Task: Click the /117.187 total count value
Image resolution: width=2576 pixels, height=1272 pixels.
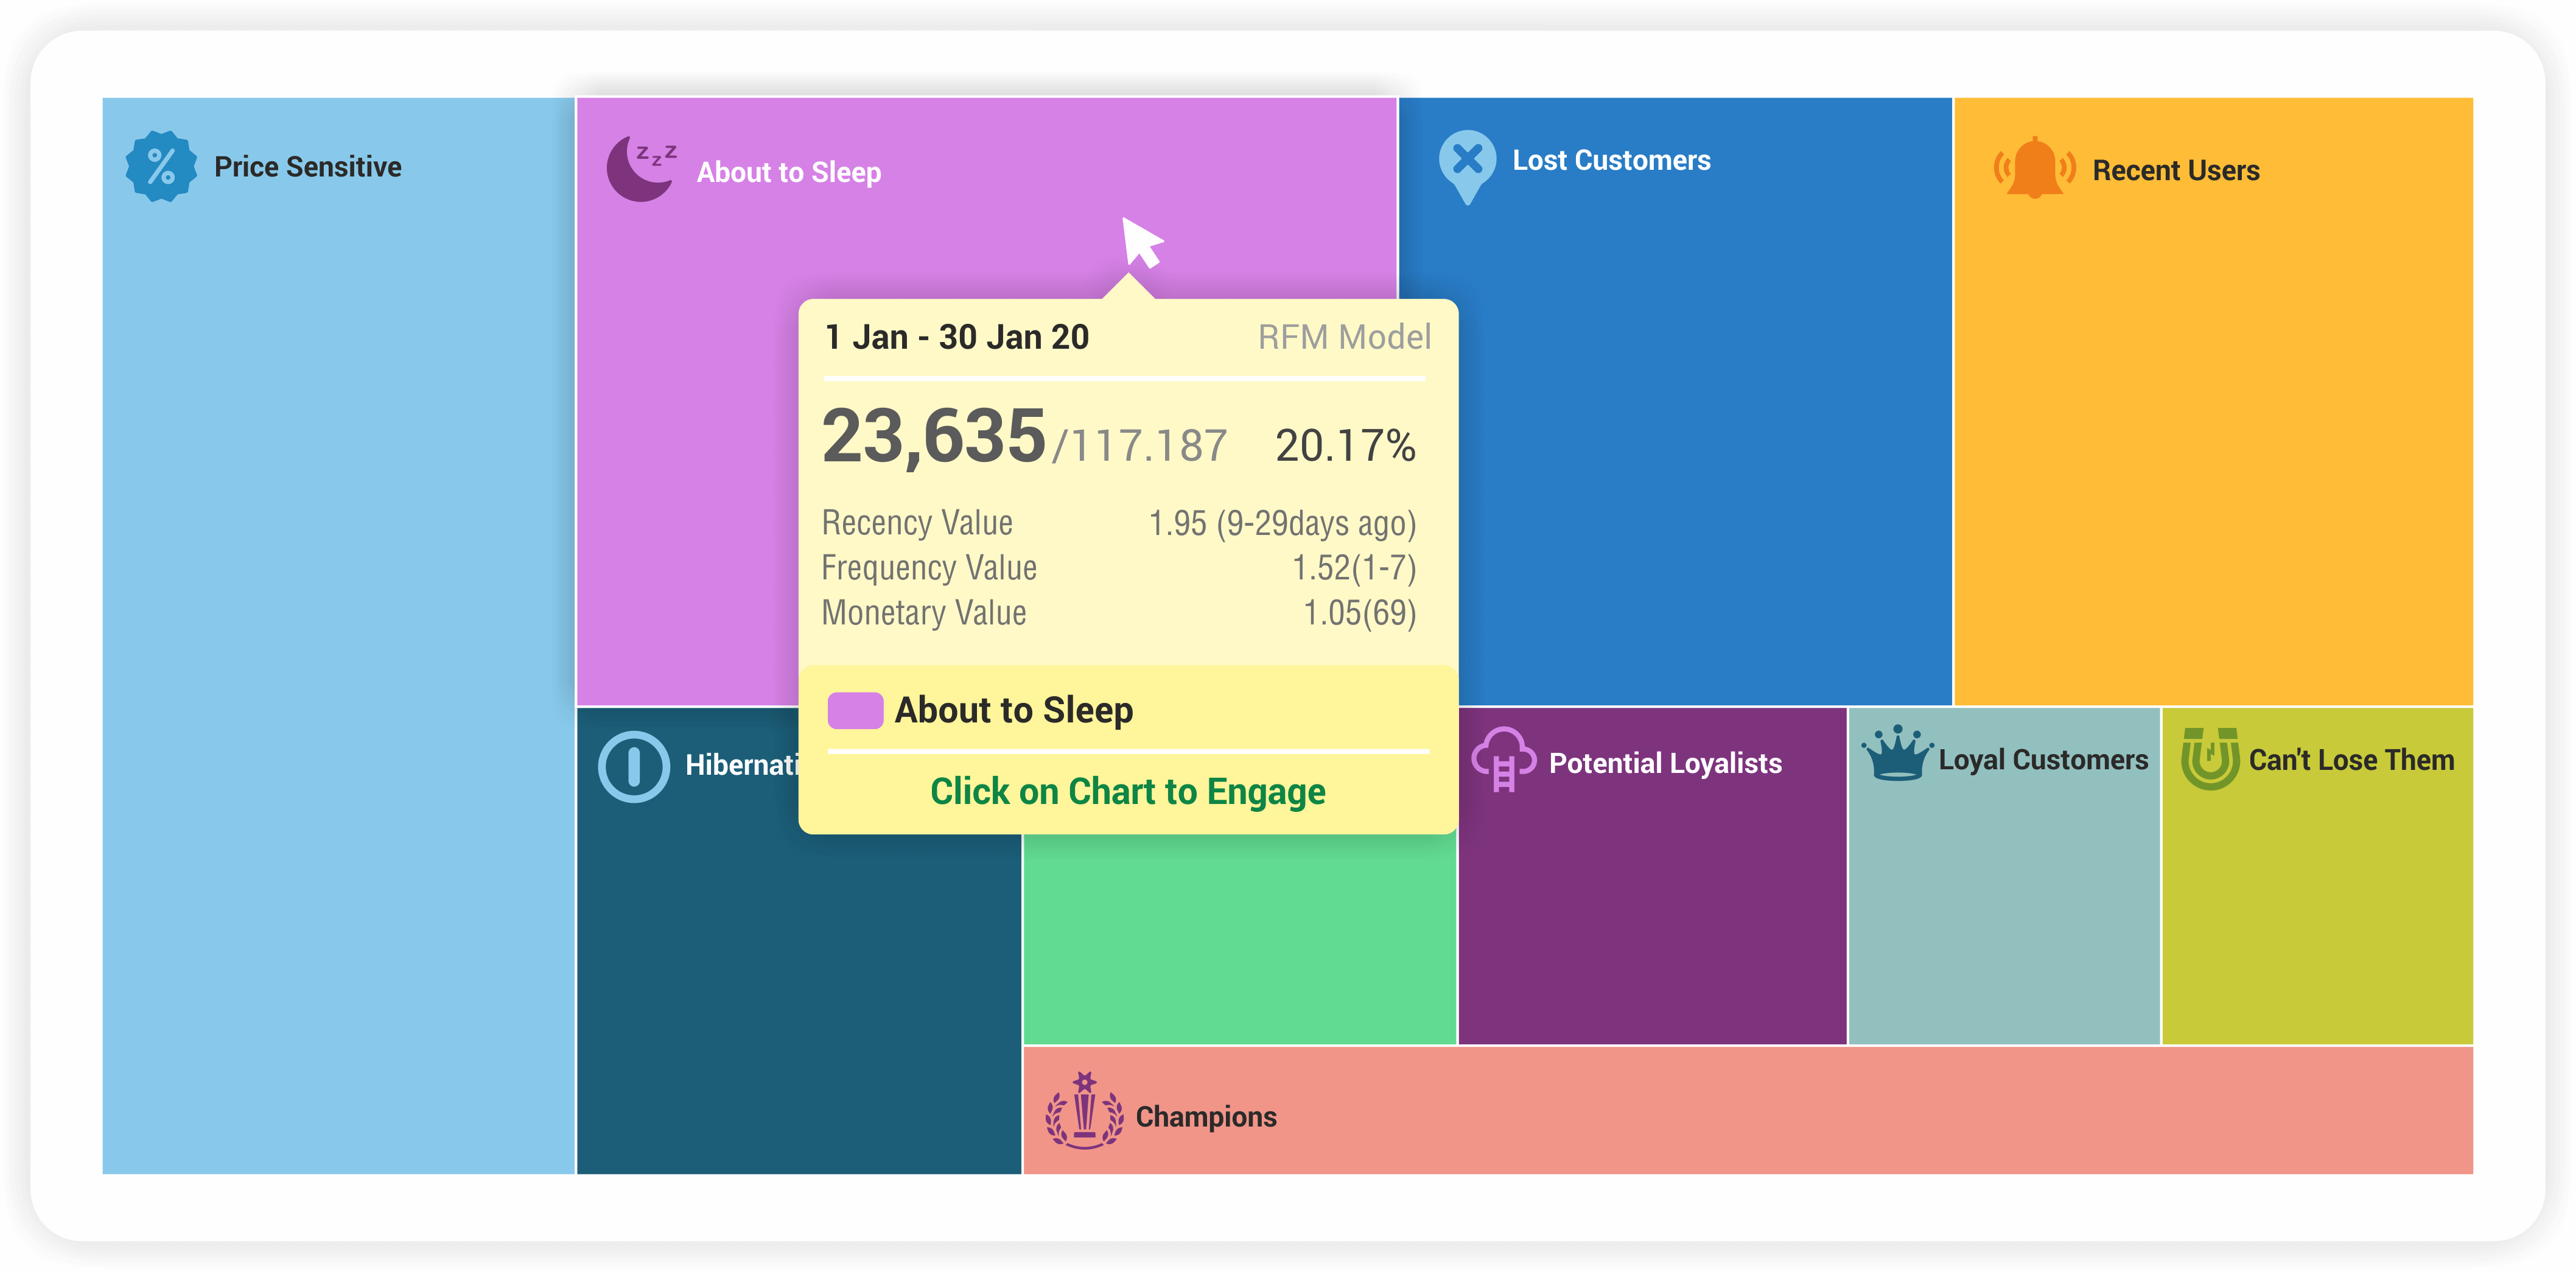Action: pyautogui.click(x=1139, y=445)
